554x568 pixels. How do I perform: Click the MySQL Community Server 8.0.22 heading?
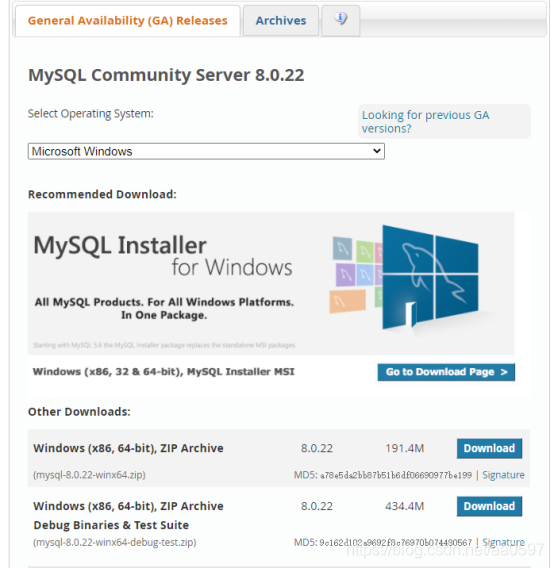coord(166,75)
